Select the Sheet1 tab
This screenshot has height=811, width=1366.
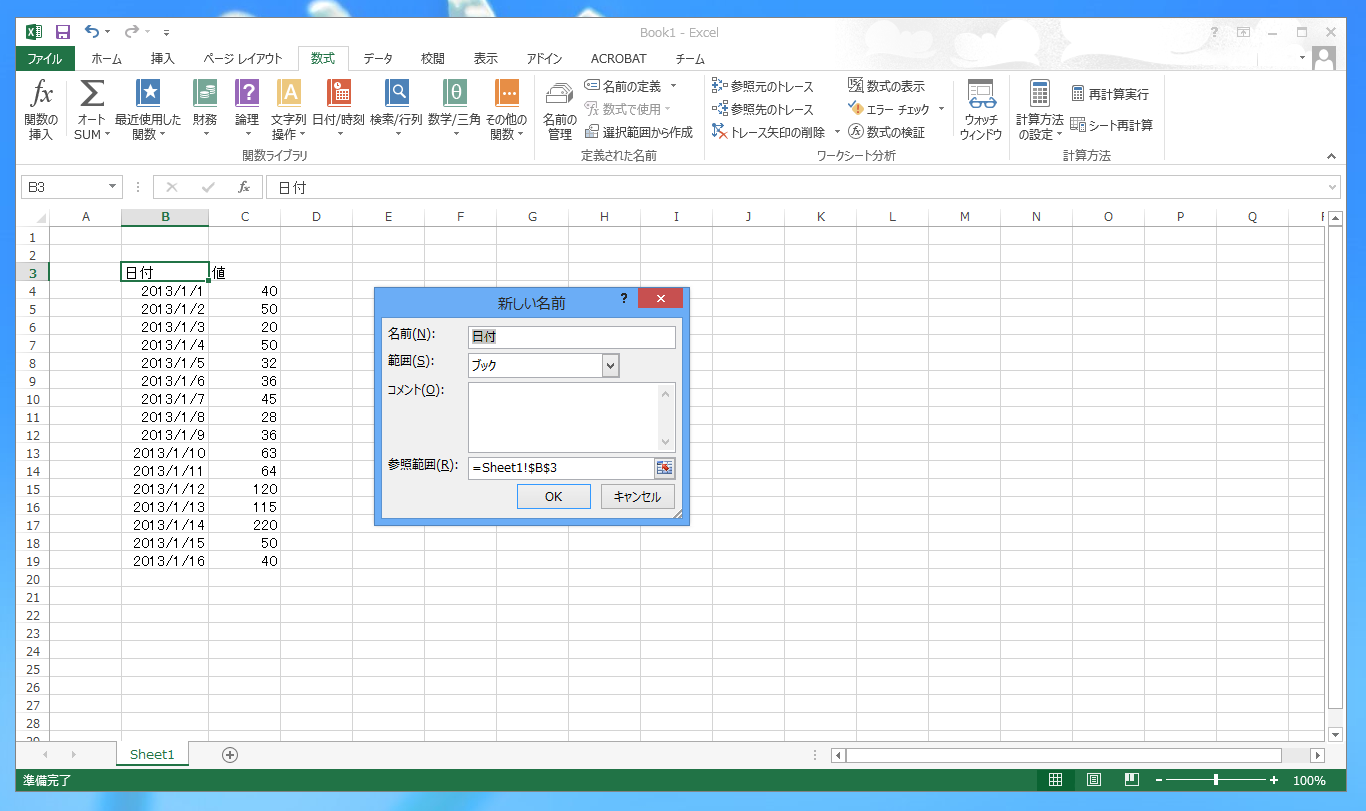pos(152,755)
